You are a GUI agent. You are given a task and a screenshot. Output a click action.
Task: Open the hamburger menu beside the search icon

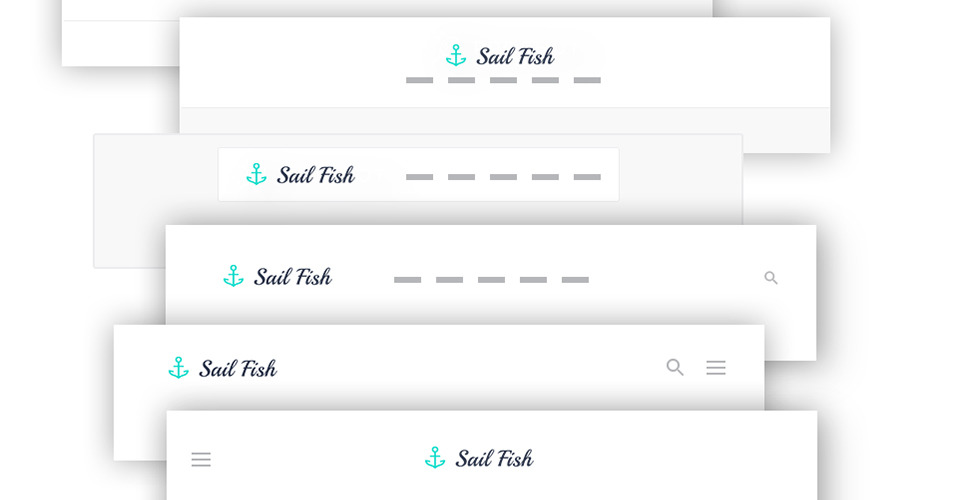click(716, 368)
